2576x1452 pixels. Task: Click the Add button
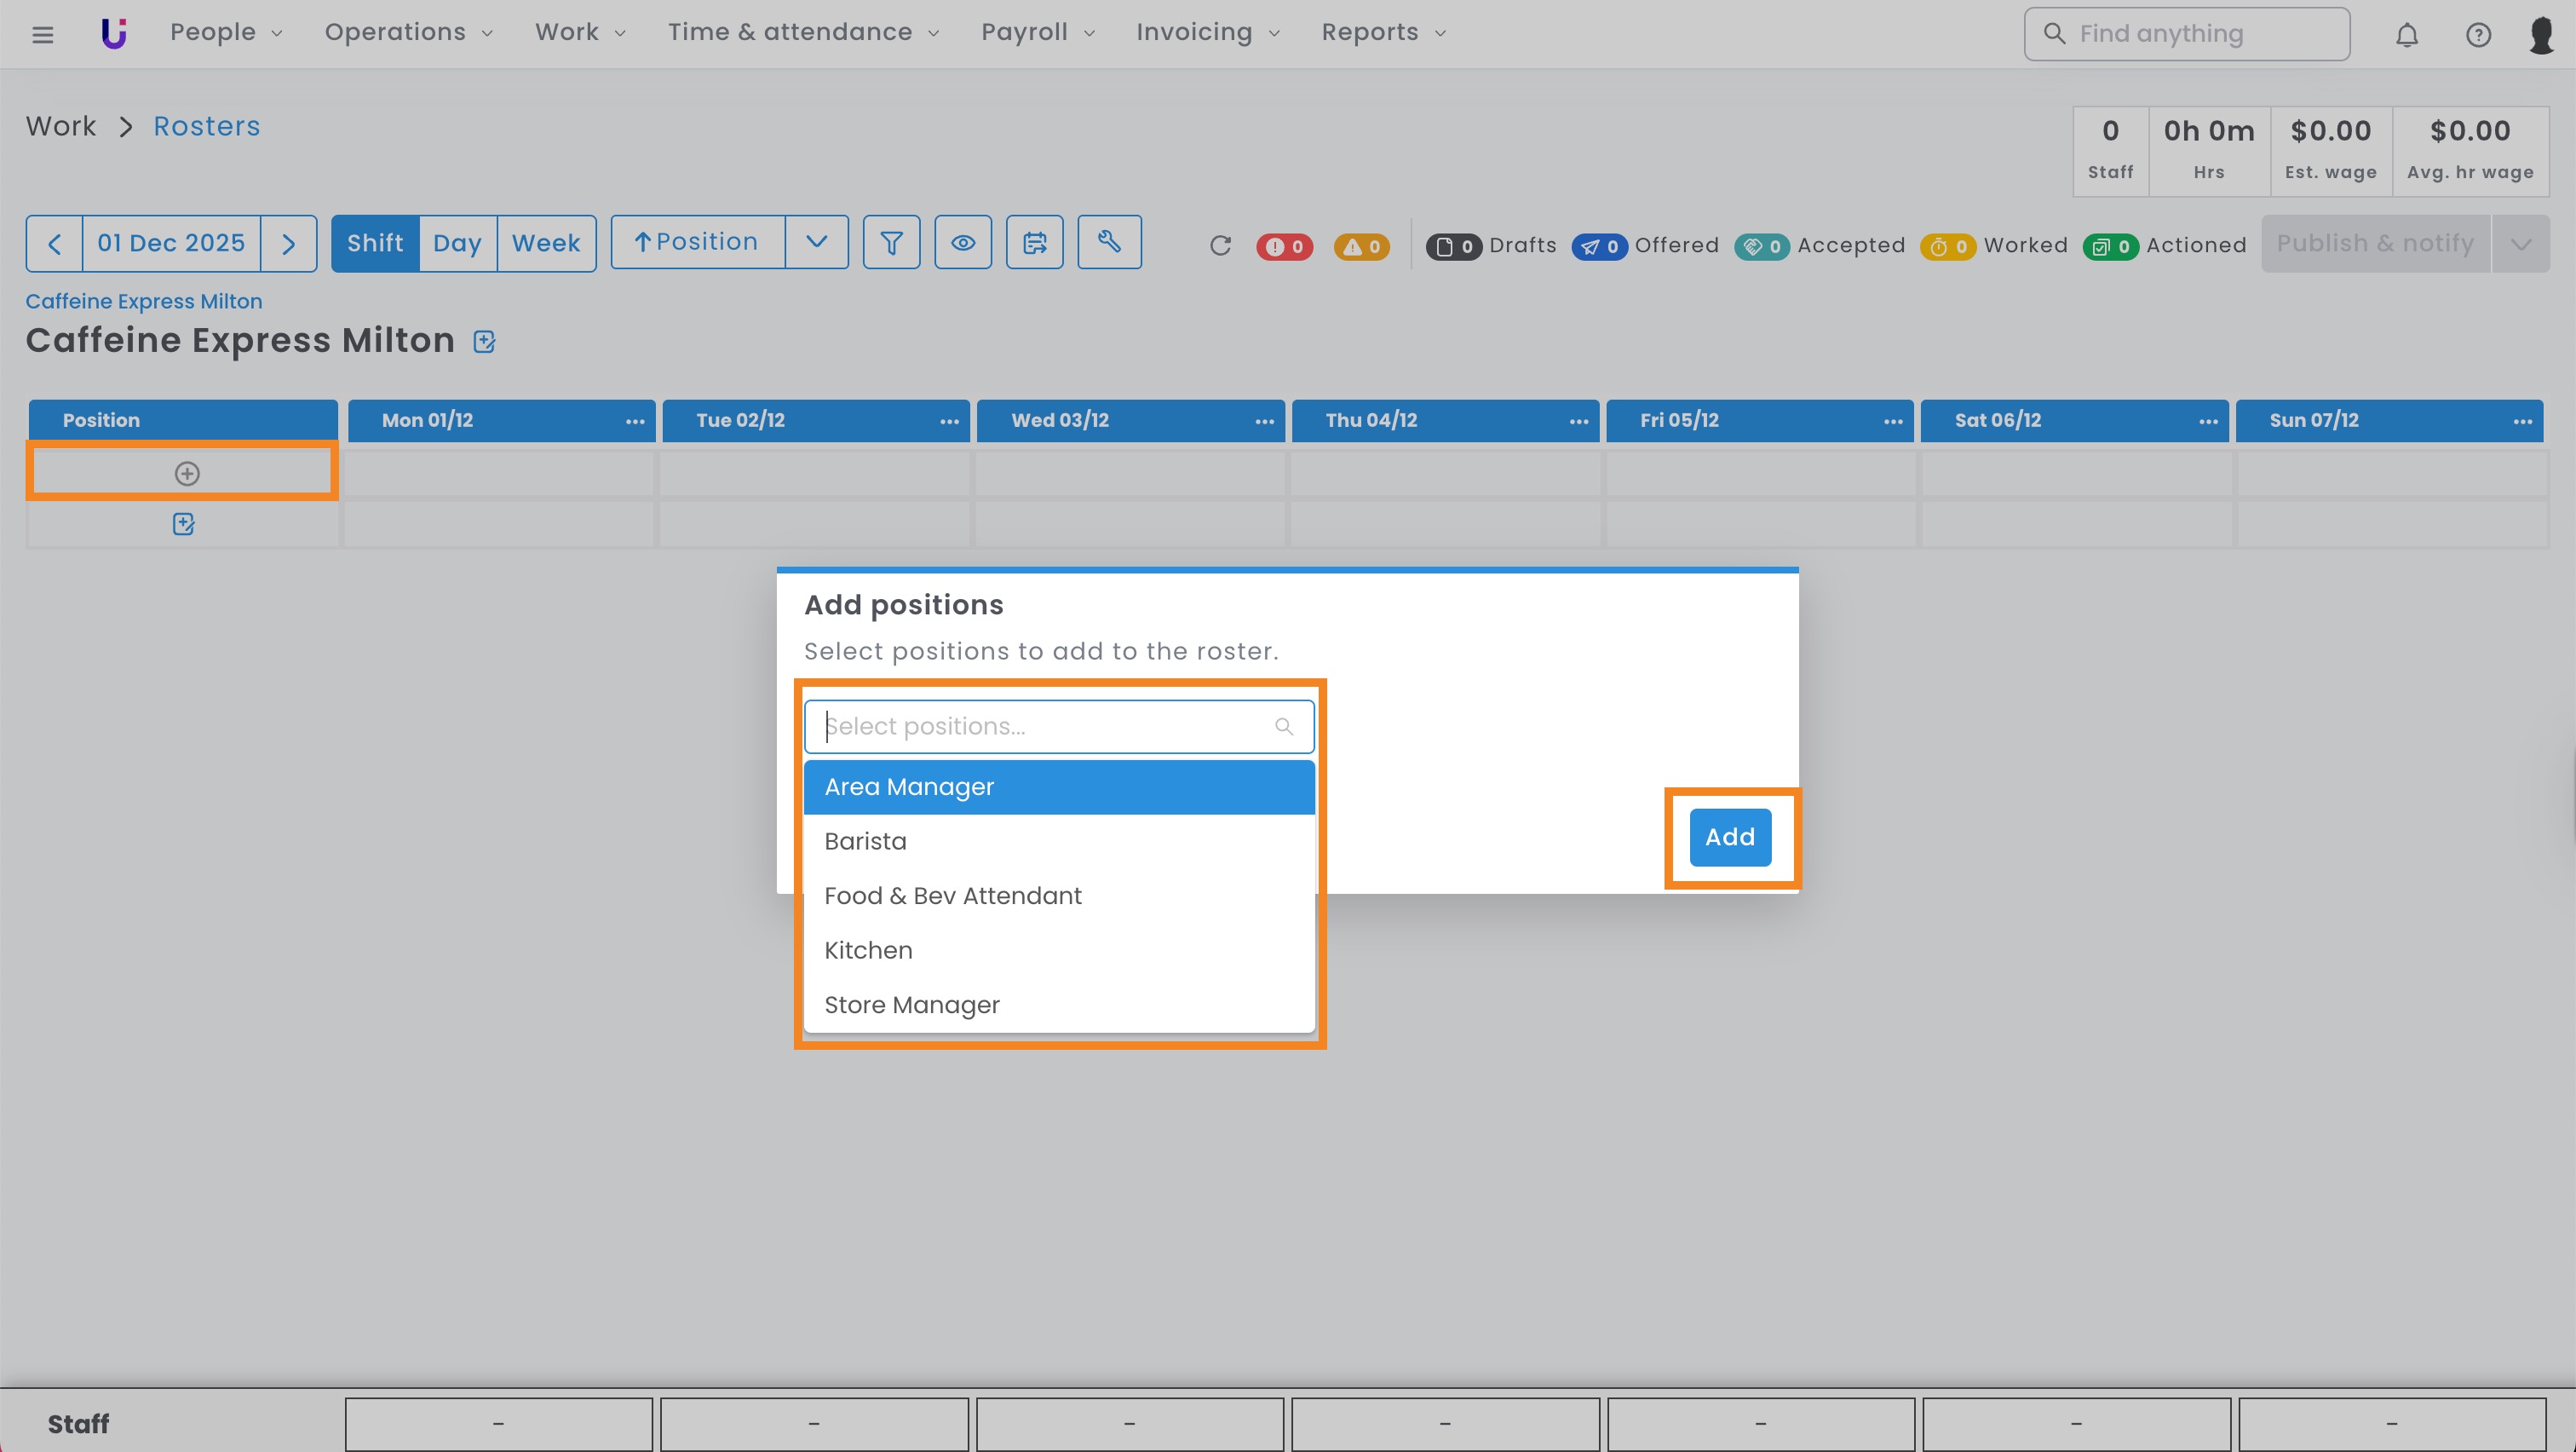tap(1729, 837)
